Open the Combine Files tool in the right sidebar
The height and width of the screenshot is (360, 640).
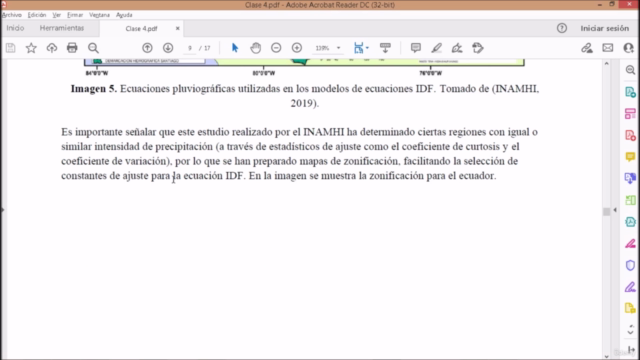pos(630,178)
